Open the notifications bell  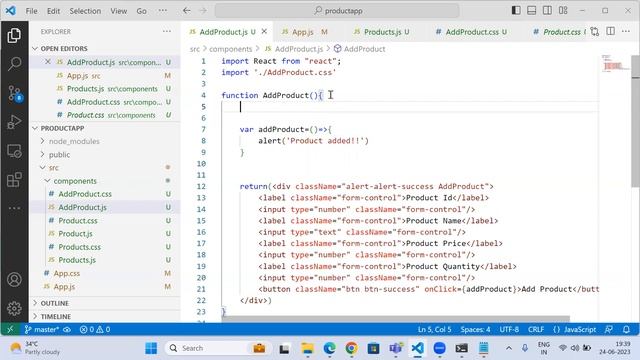tap(626, 329)
